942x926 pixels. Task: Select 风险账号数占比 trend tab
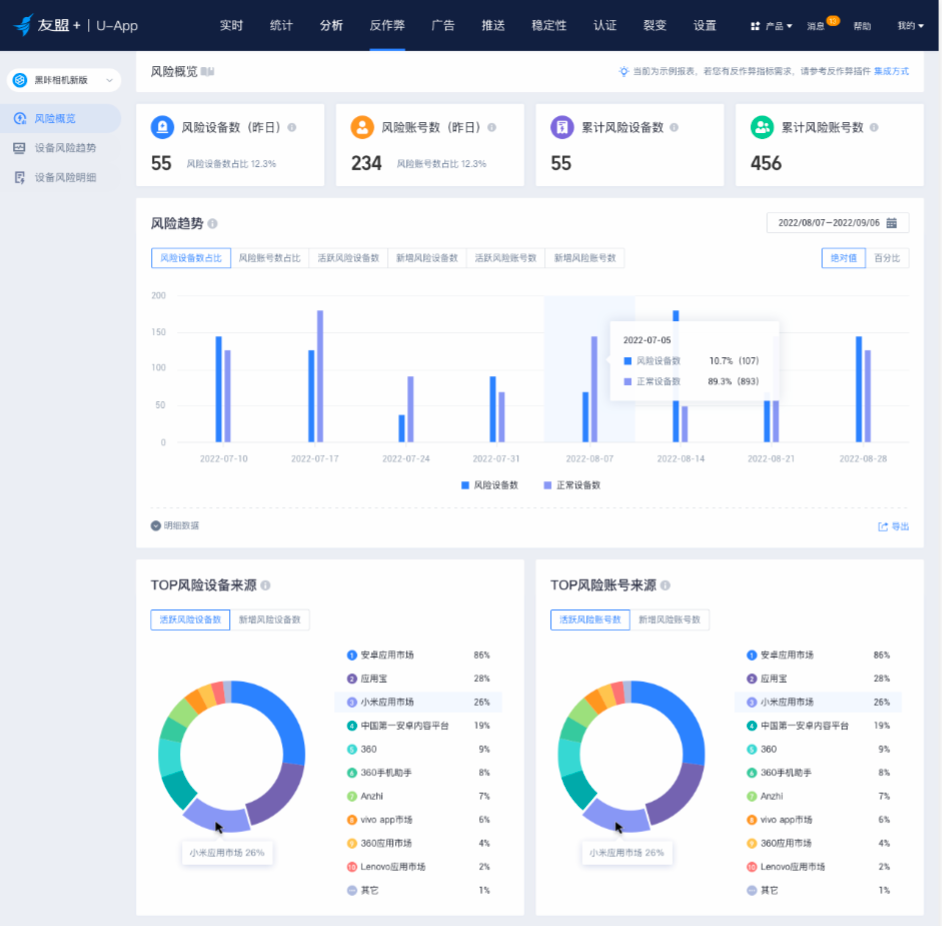point(270,258)
